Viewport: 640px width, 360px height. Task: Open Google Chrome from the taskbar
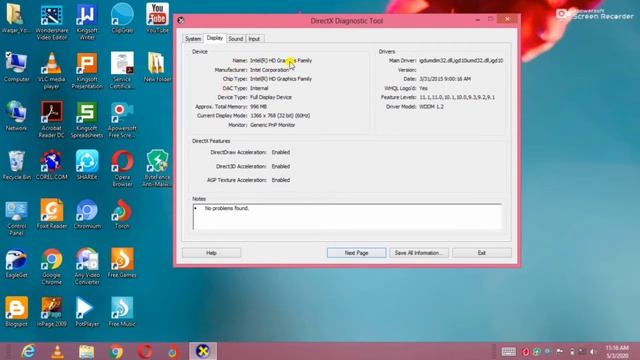pyautogui.click(x=116, y=351)
